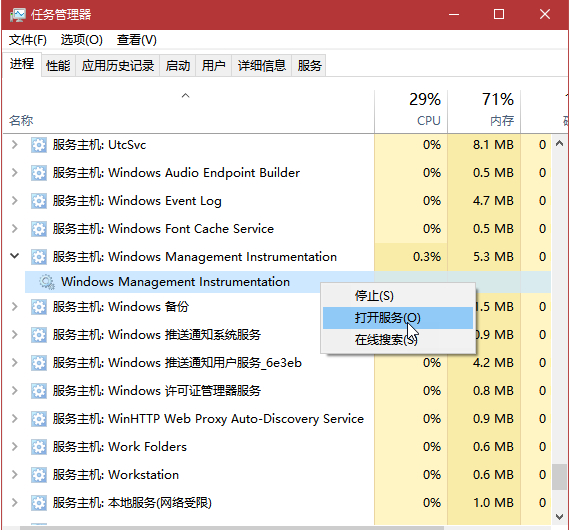The image size is (570, 530).
Task: Expand Windows 许可证管理器服务 group
Action: 15,390
